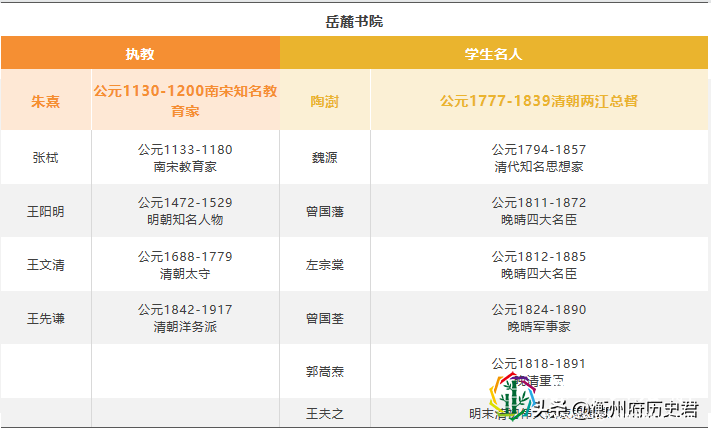The image size is (711, 431).
Task: Click 晚晴四大名臣 in 左宗棠 row
Action: click(539, 273)
